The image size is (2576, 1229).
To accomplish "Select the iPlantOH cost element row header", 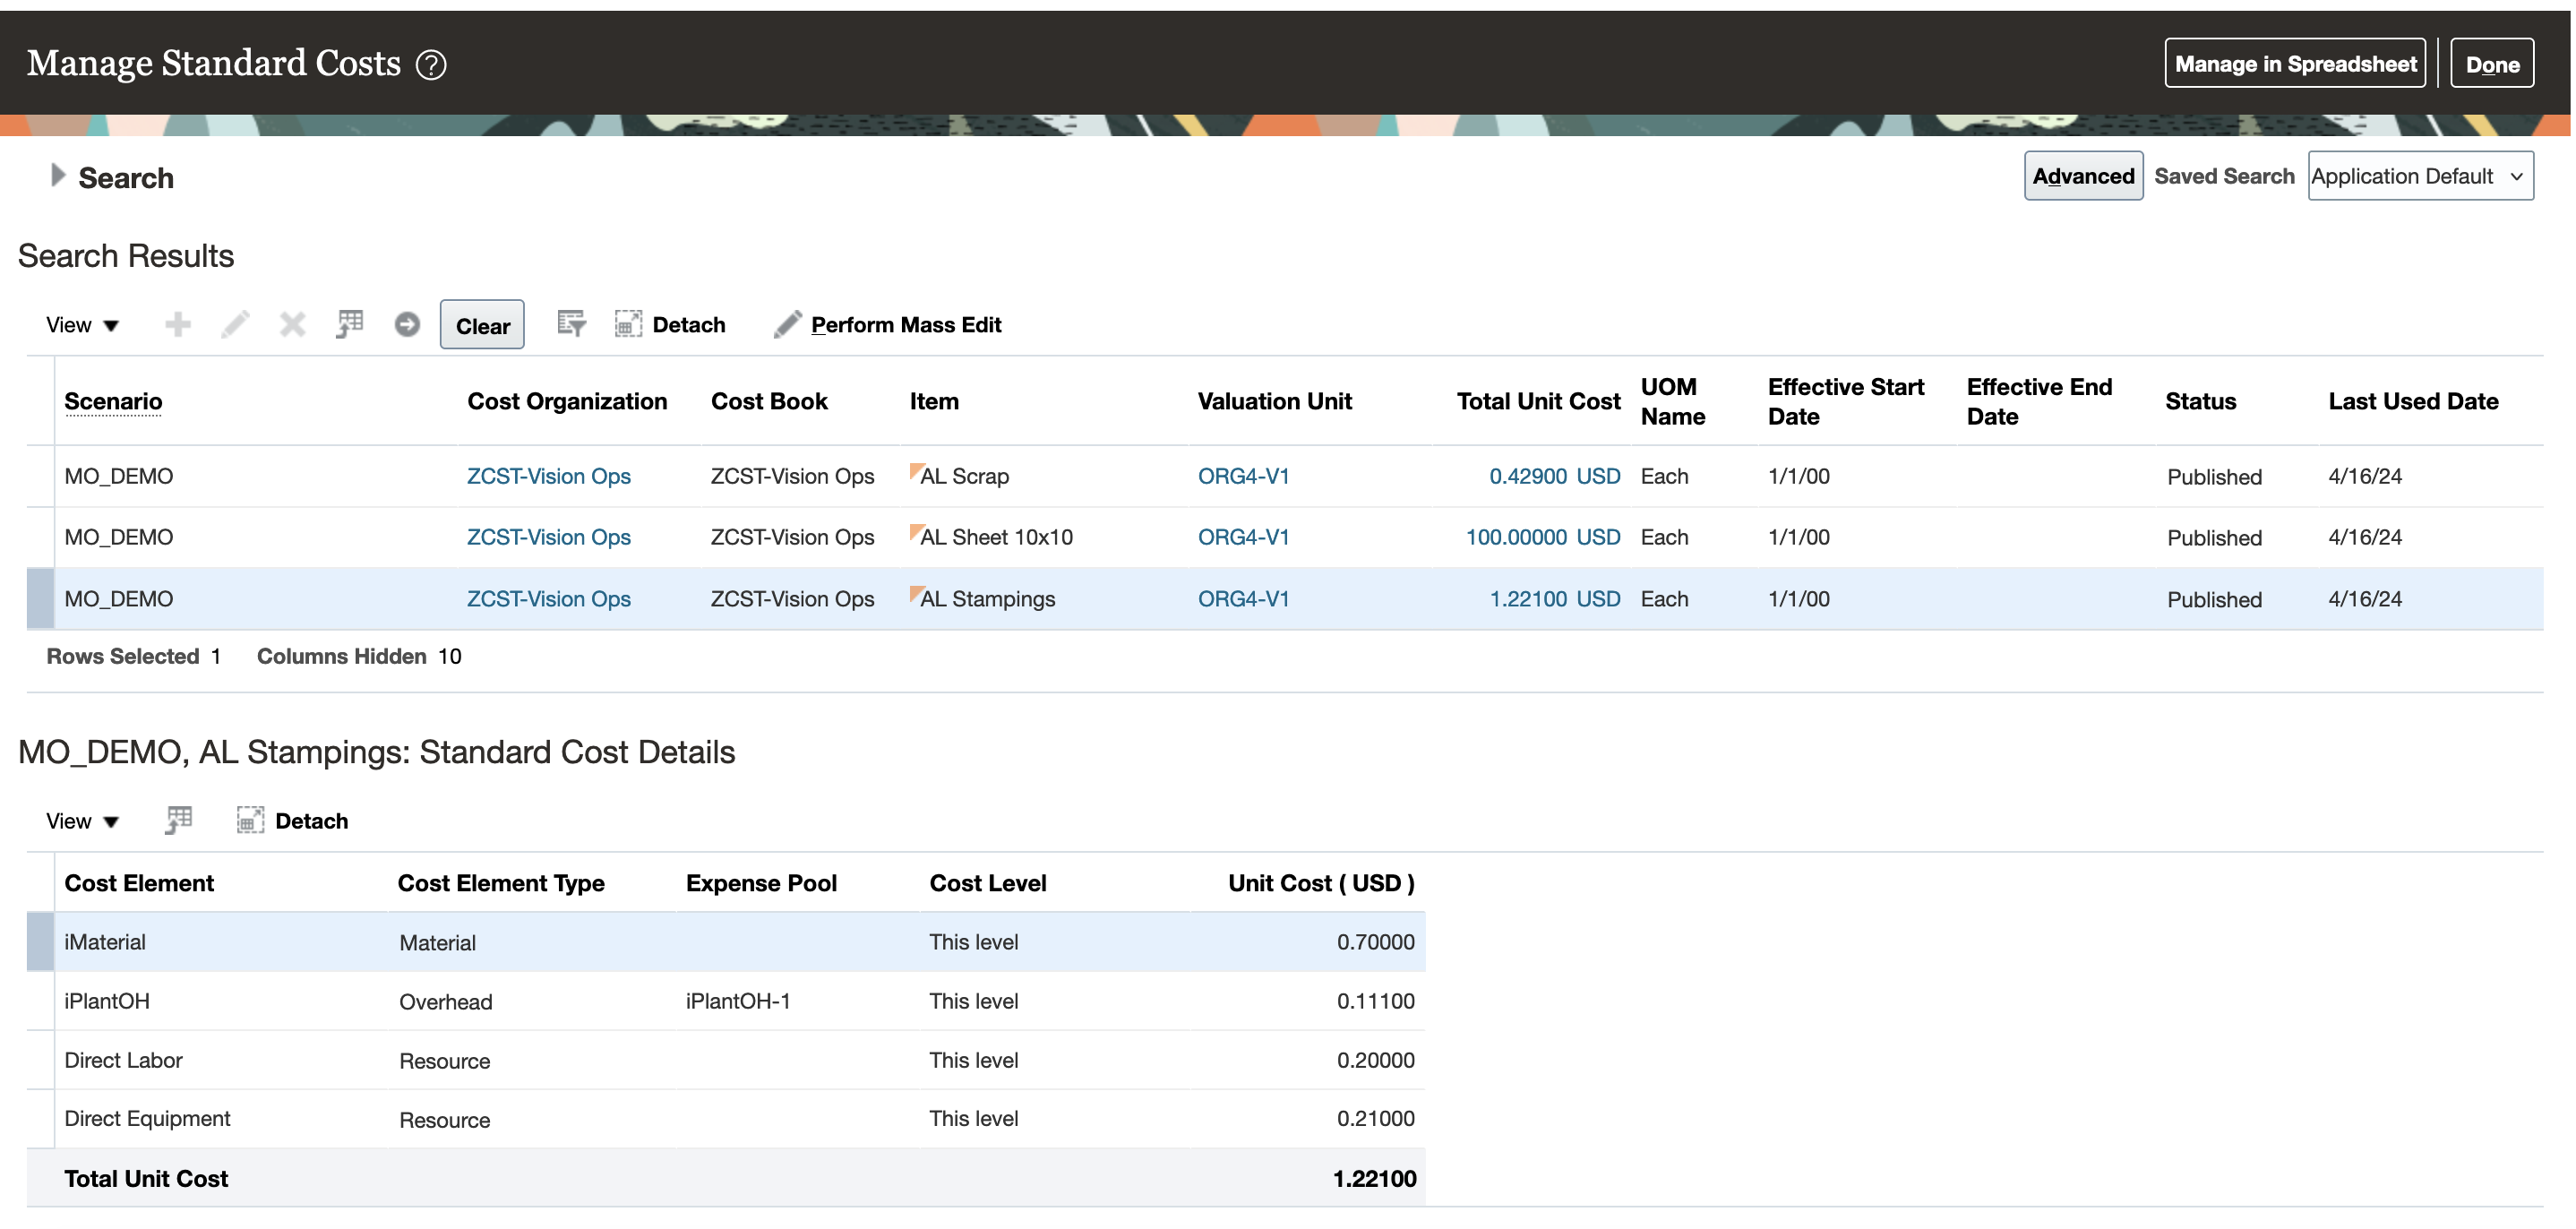I will [40, 1001].
